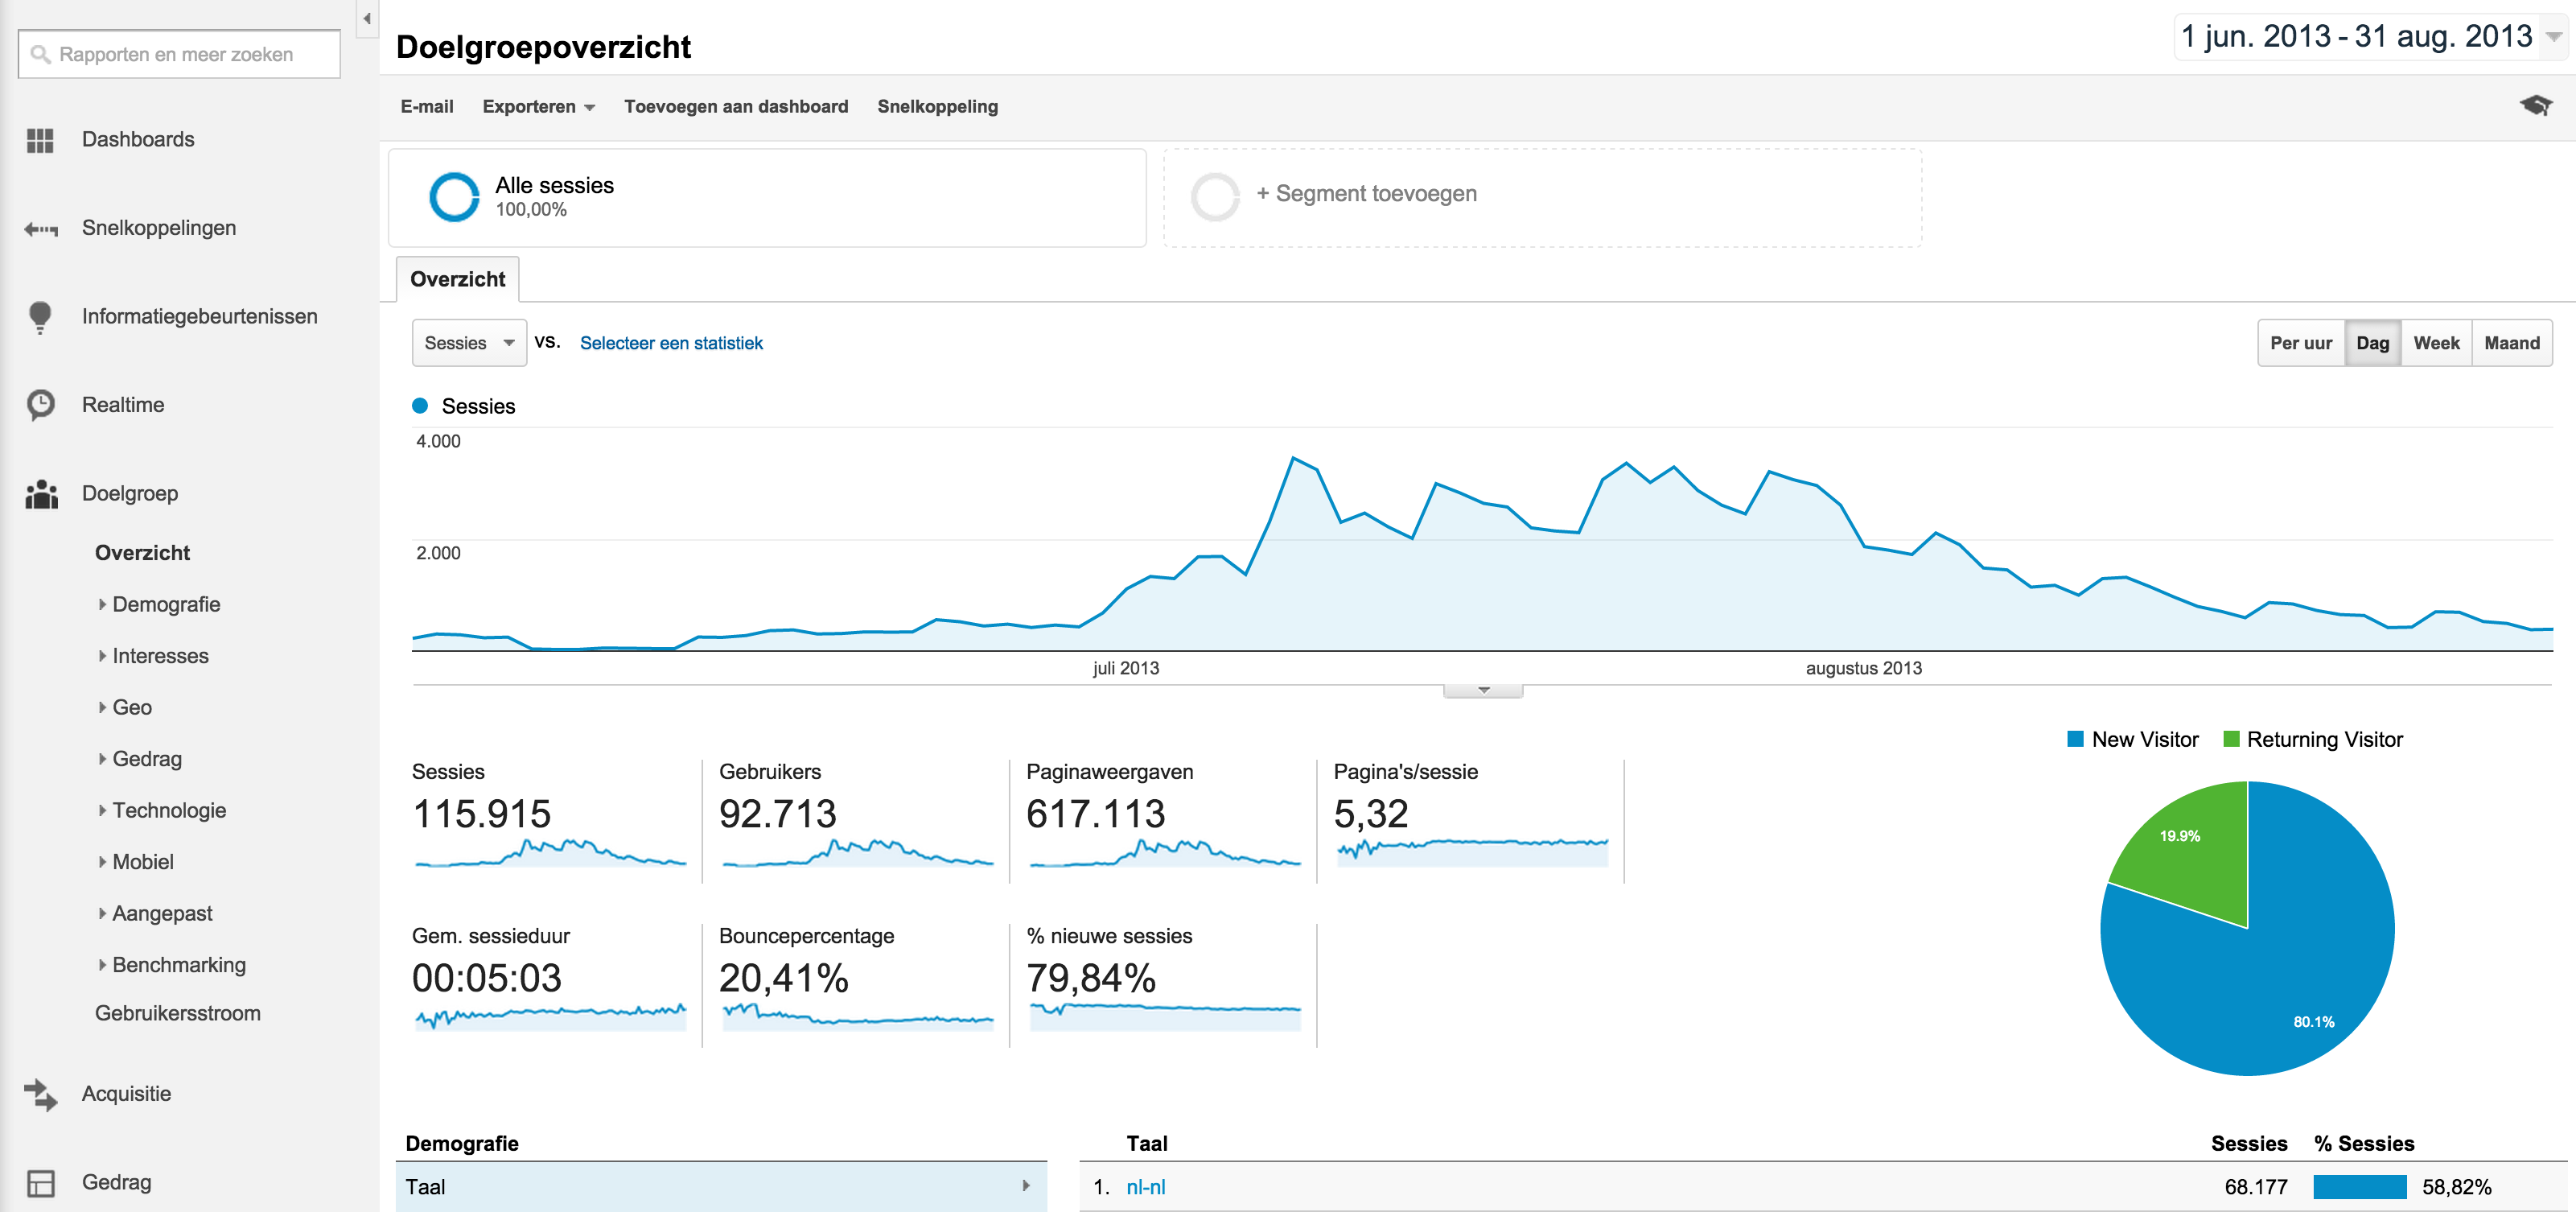Viewport: 2576px width, 1212px height.
Task: Open Gebruikersstroom report
Action: 178,1014
